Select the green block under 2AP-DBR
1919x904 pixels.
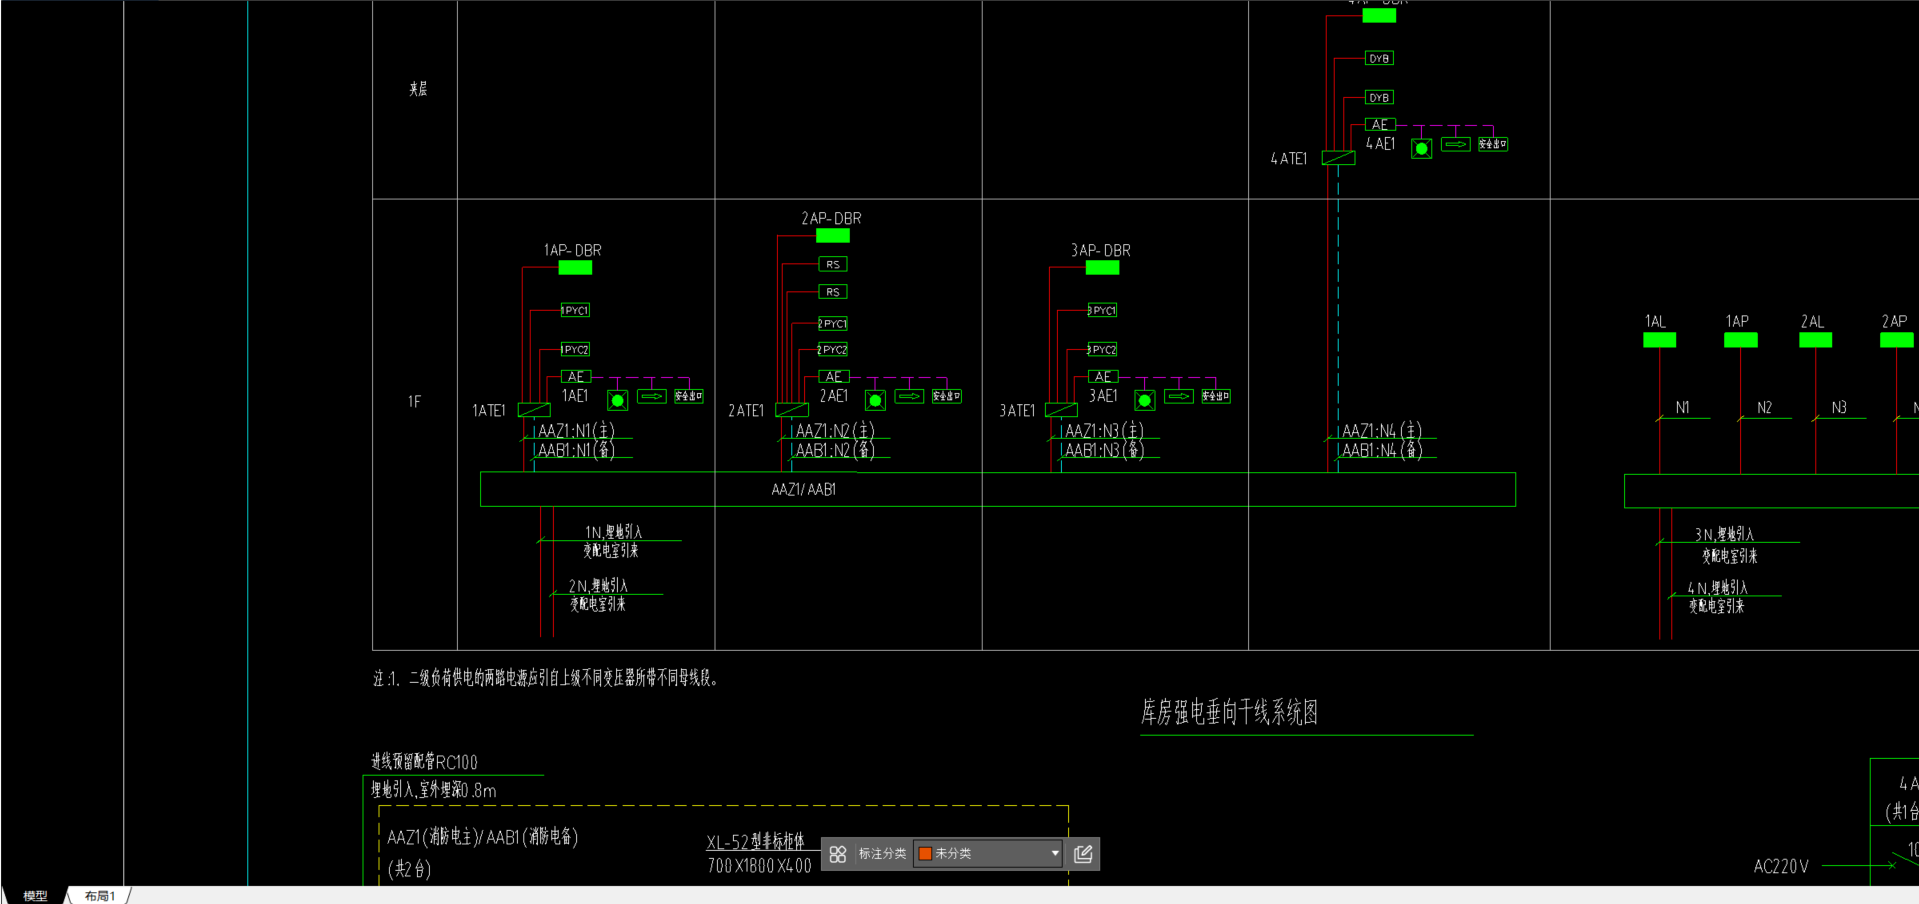pos(833,236)
